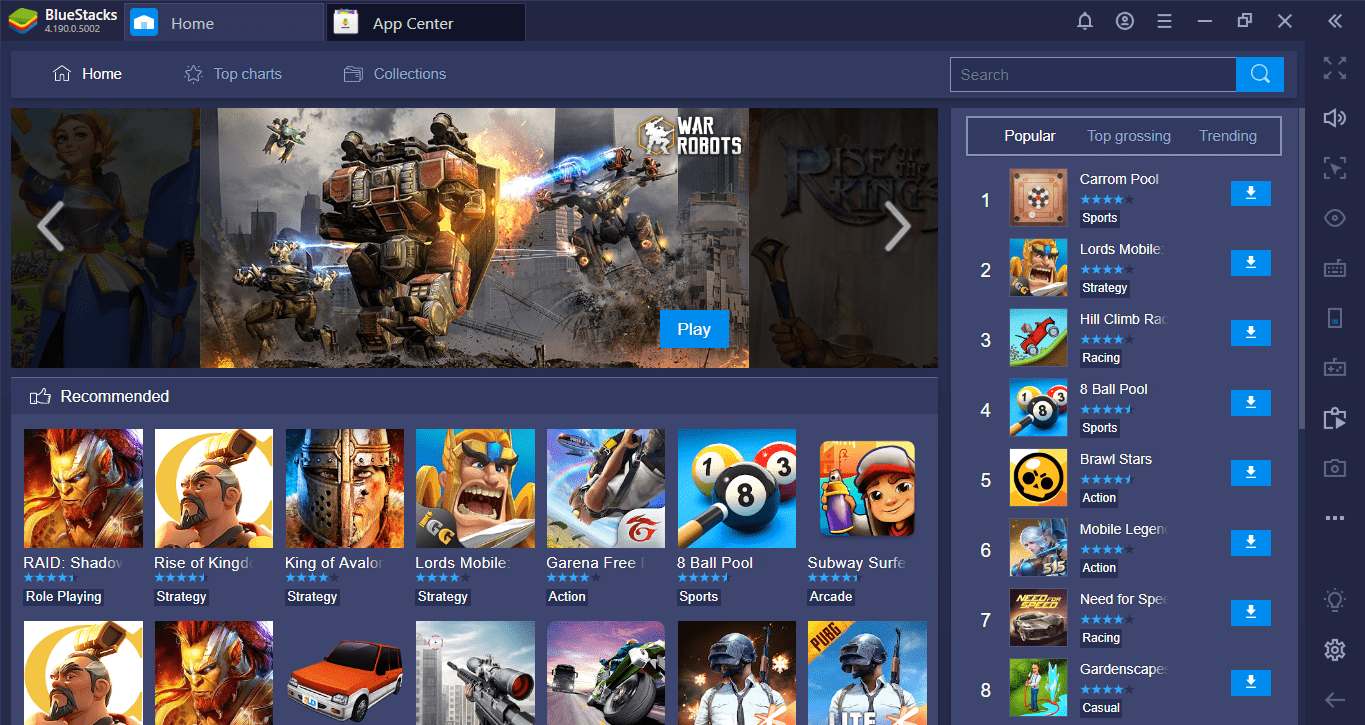Viewport: 1365px width, 725px height.
Task: Click the volume speaker icon
Action: click(x=1335, y=118)
